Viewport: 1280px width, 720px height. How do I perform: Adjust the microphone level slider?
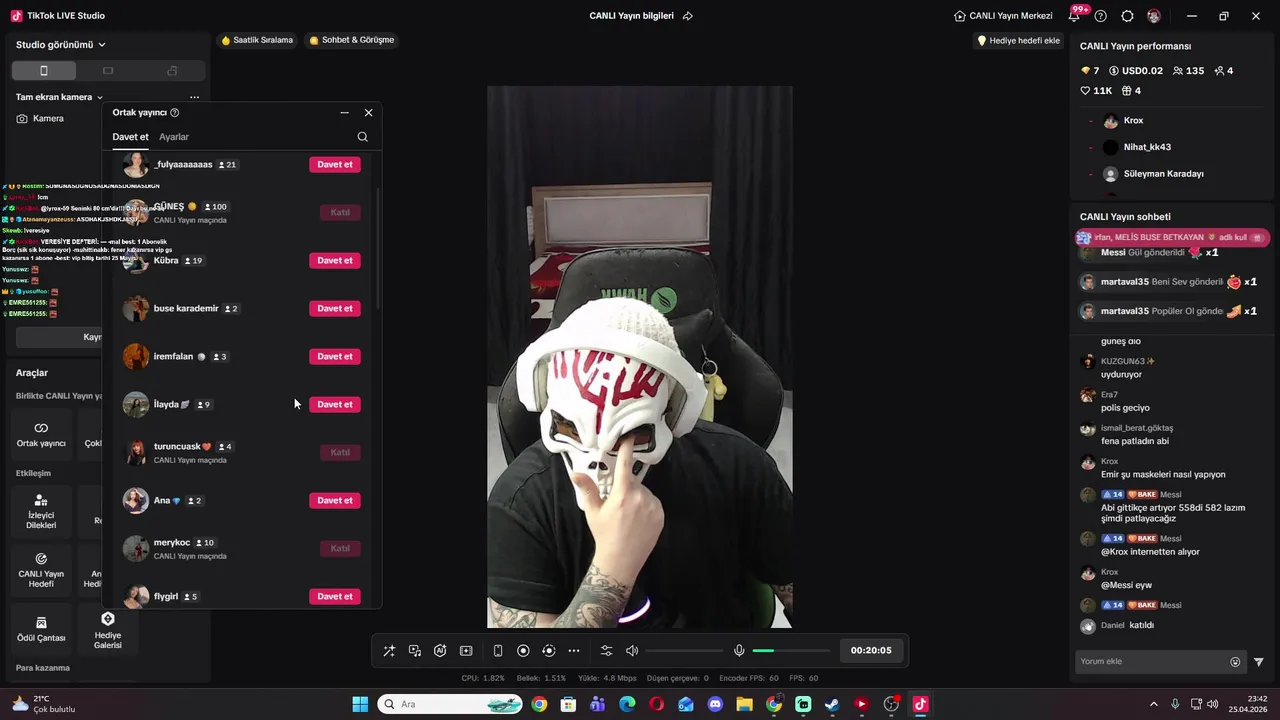click(x=791, y=651)
